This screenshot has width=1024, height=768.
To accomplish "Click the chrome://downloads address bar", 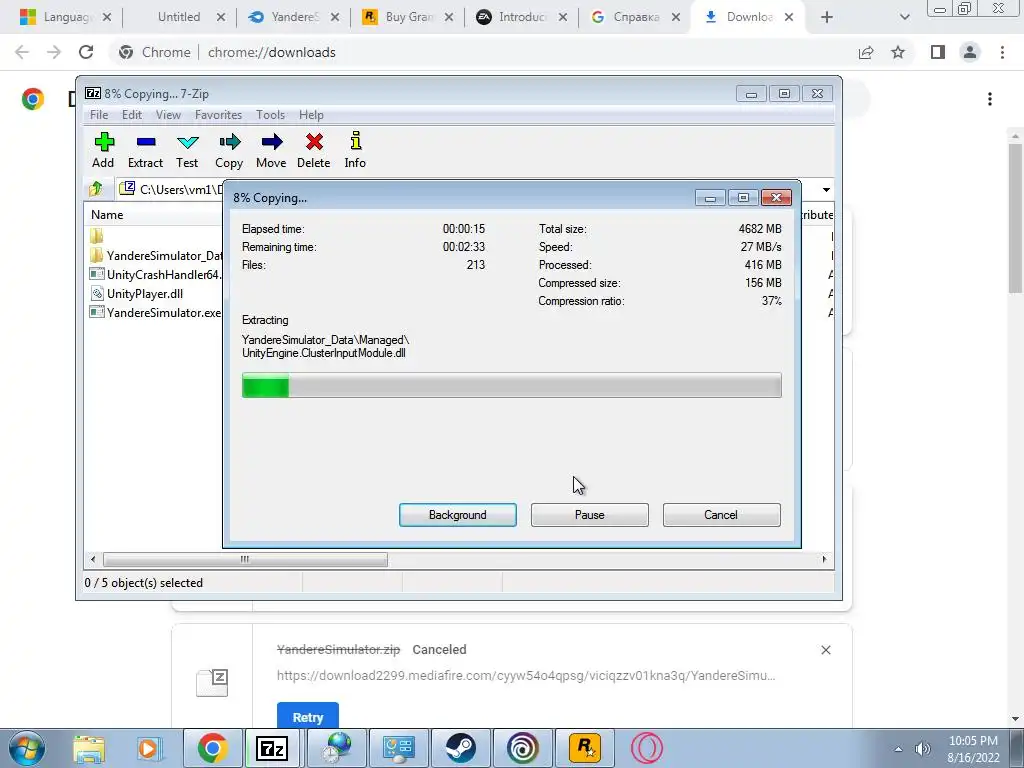I will click(x=483, y=52).
